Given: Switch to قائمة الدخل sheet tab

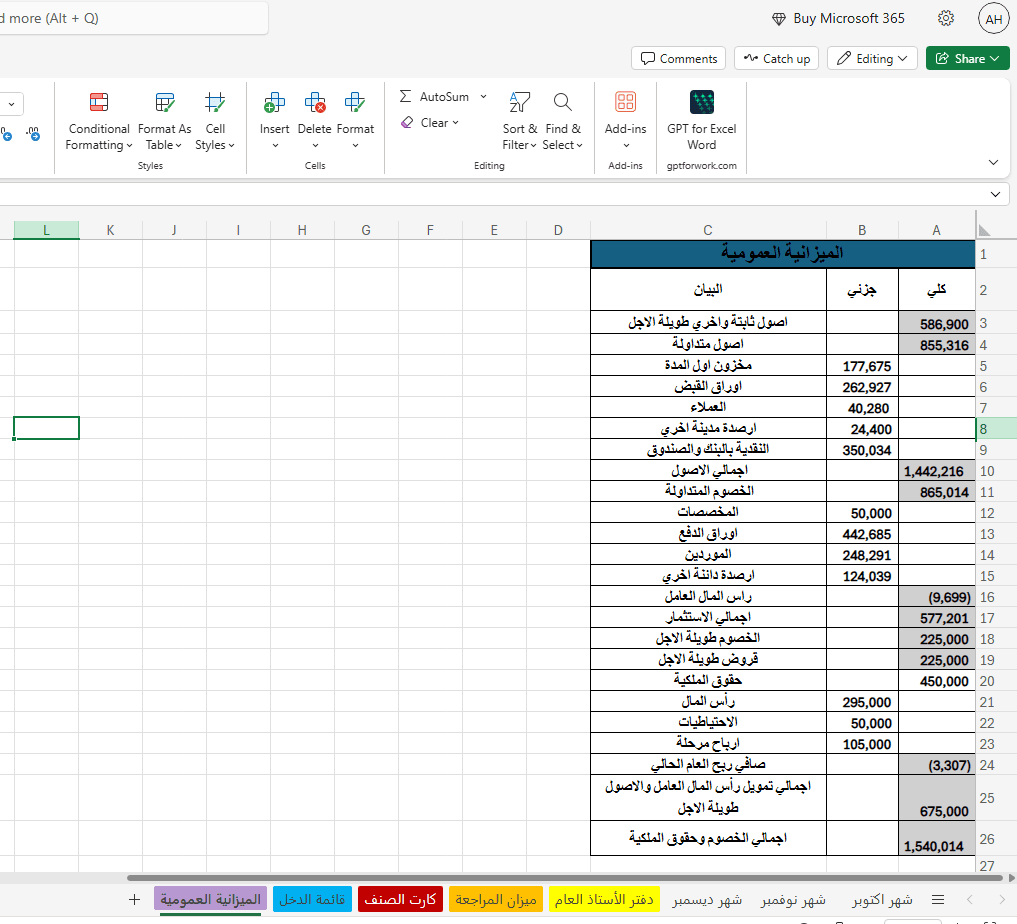Looking at the screenshot, I should click(x=312, y=899).
